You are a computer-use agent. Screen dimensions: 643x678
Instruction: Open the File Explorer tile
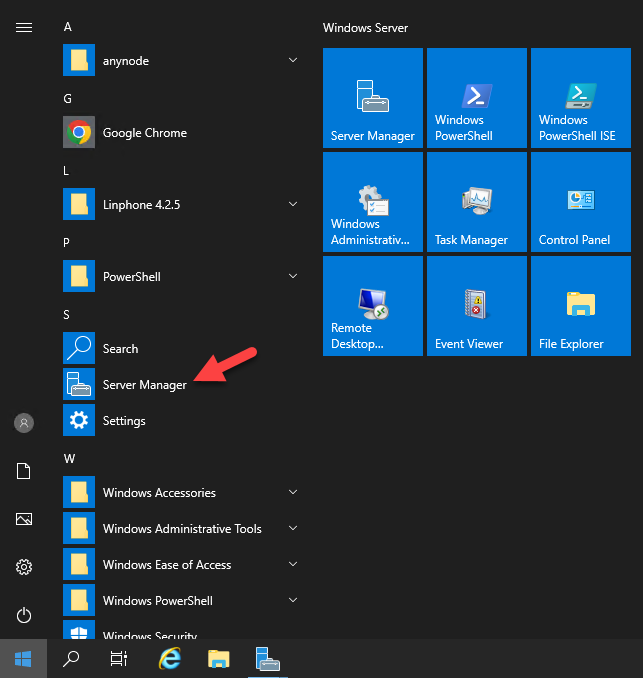[581, 306]
